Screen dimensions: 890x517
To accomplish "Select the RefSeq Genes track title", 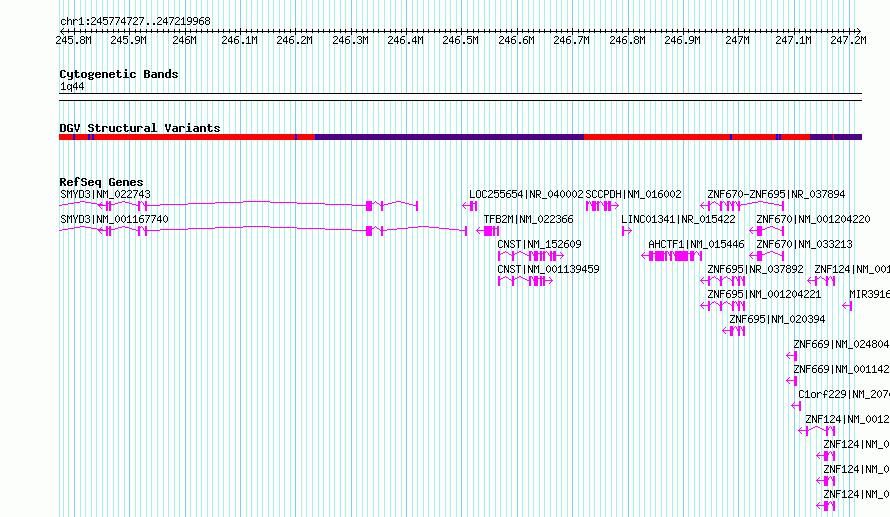I will (x=101, y=182).
